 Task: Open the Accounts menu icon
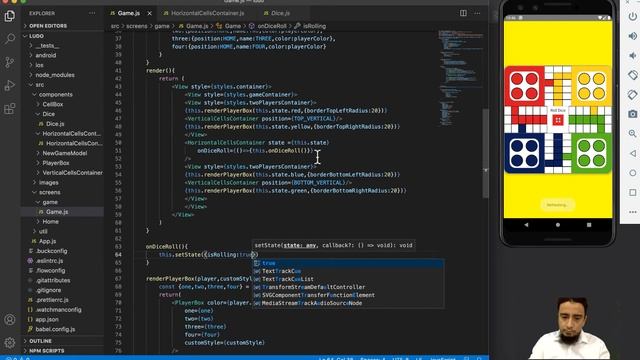point(10,319)
